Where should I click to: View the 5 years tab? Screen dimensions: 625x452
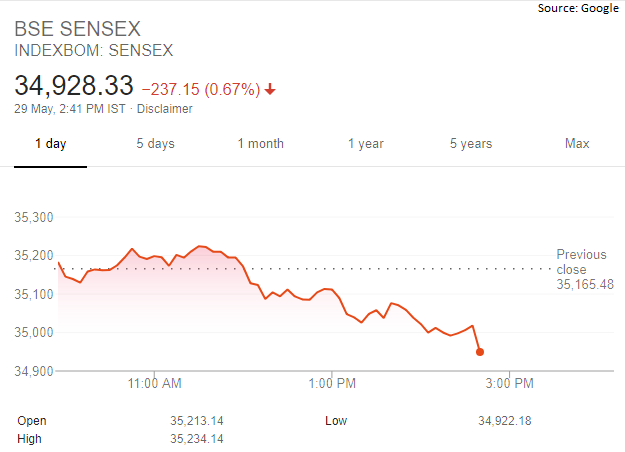tap(470, 144)
